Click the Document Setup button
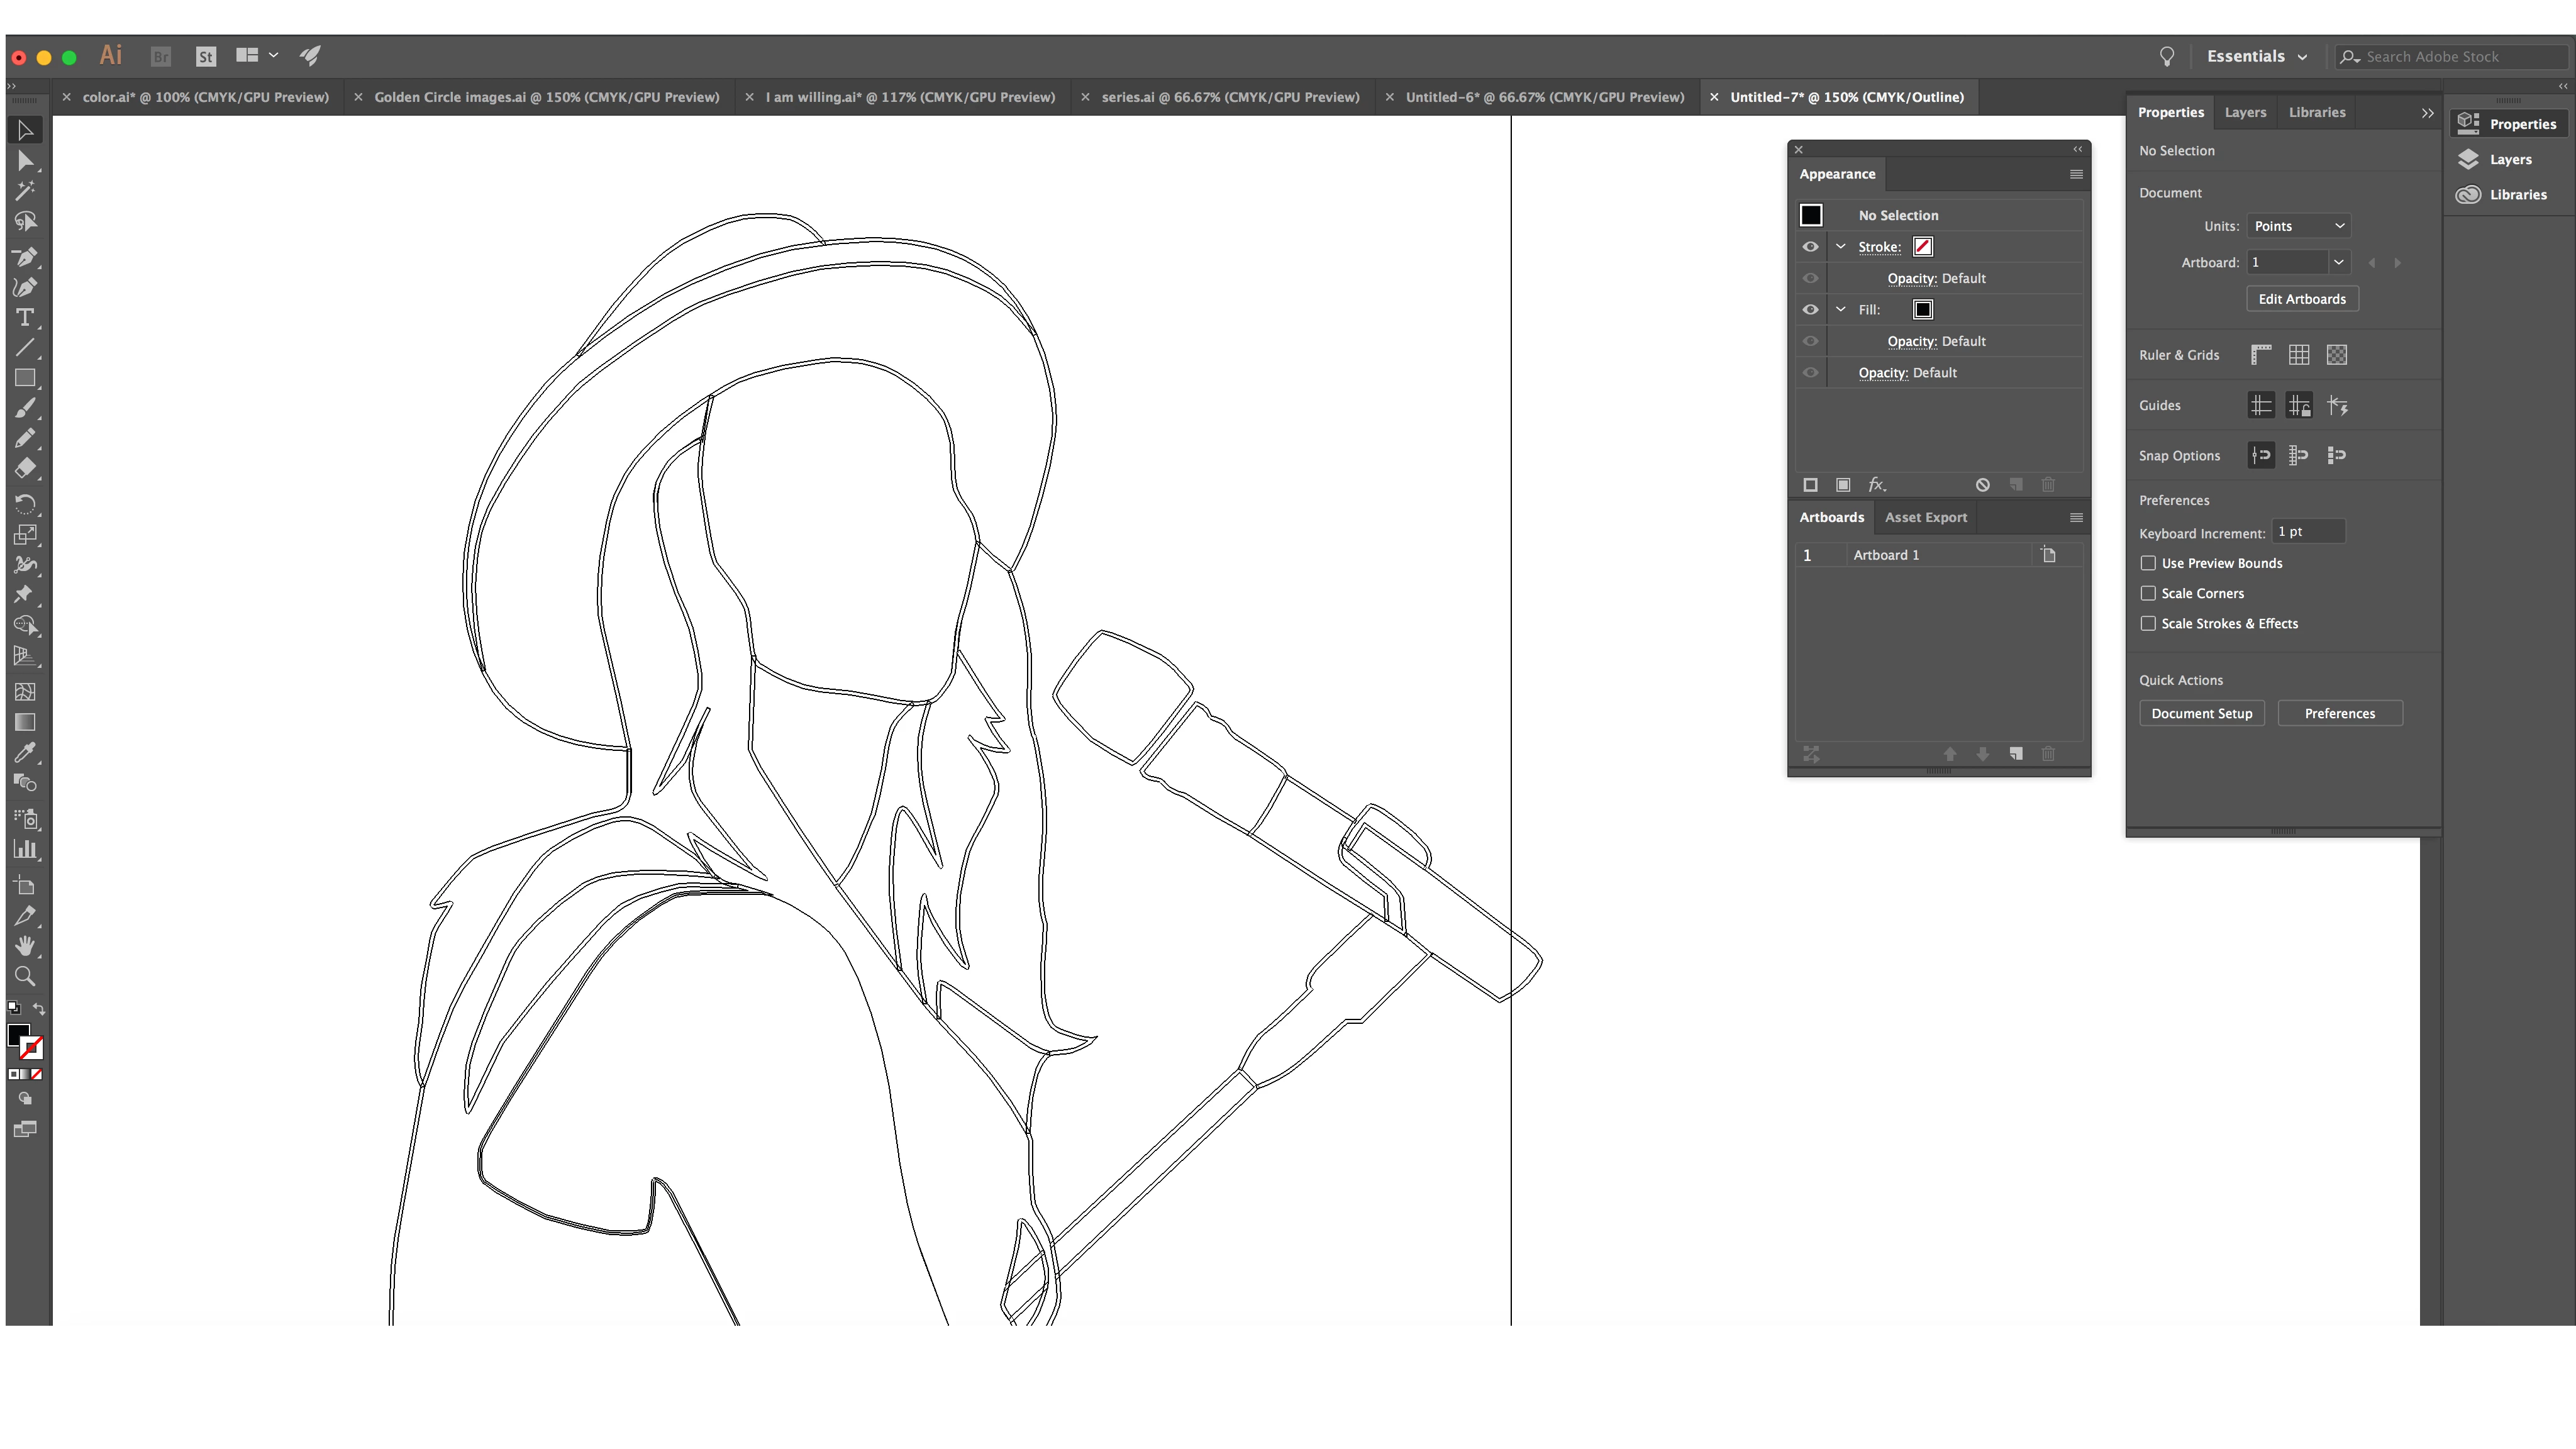Screen dimensions: 2576x1449 [x=2201, y=713]
